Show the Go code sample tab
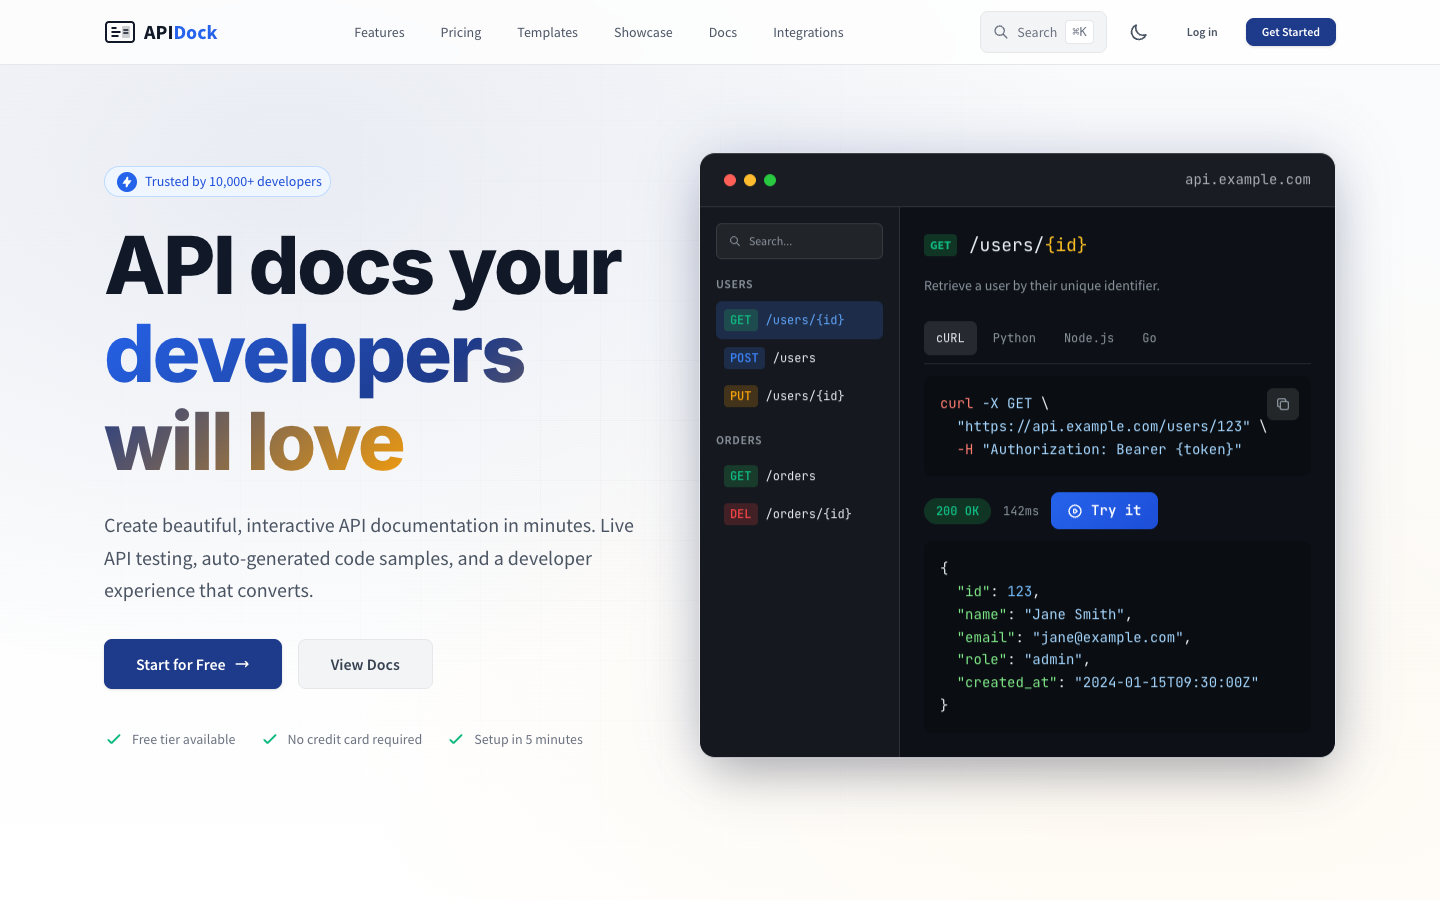1440x900 pixels. [x=1149, y=338]
